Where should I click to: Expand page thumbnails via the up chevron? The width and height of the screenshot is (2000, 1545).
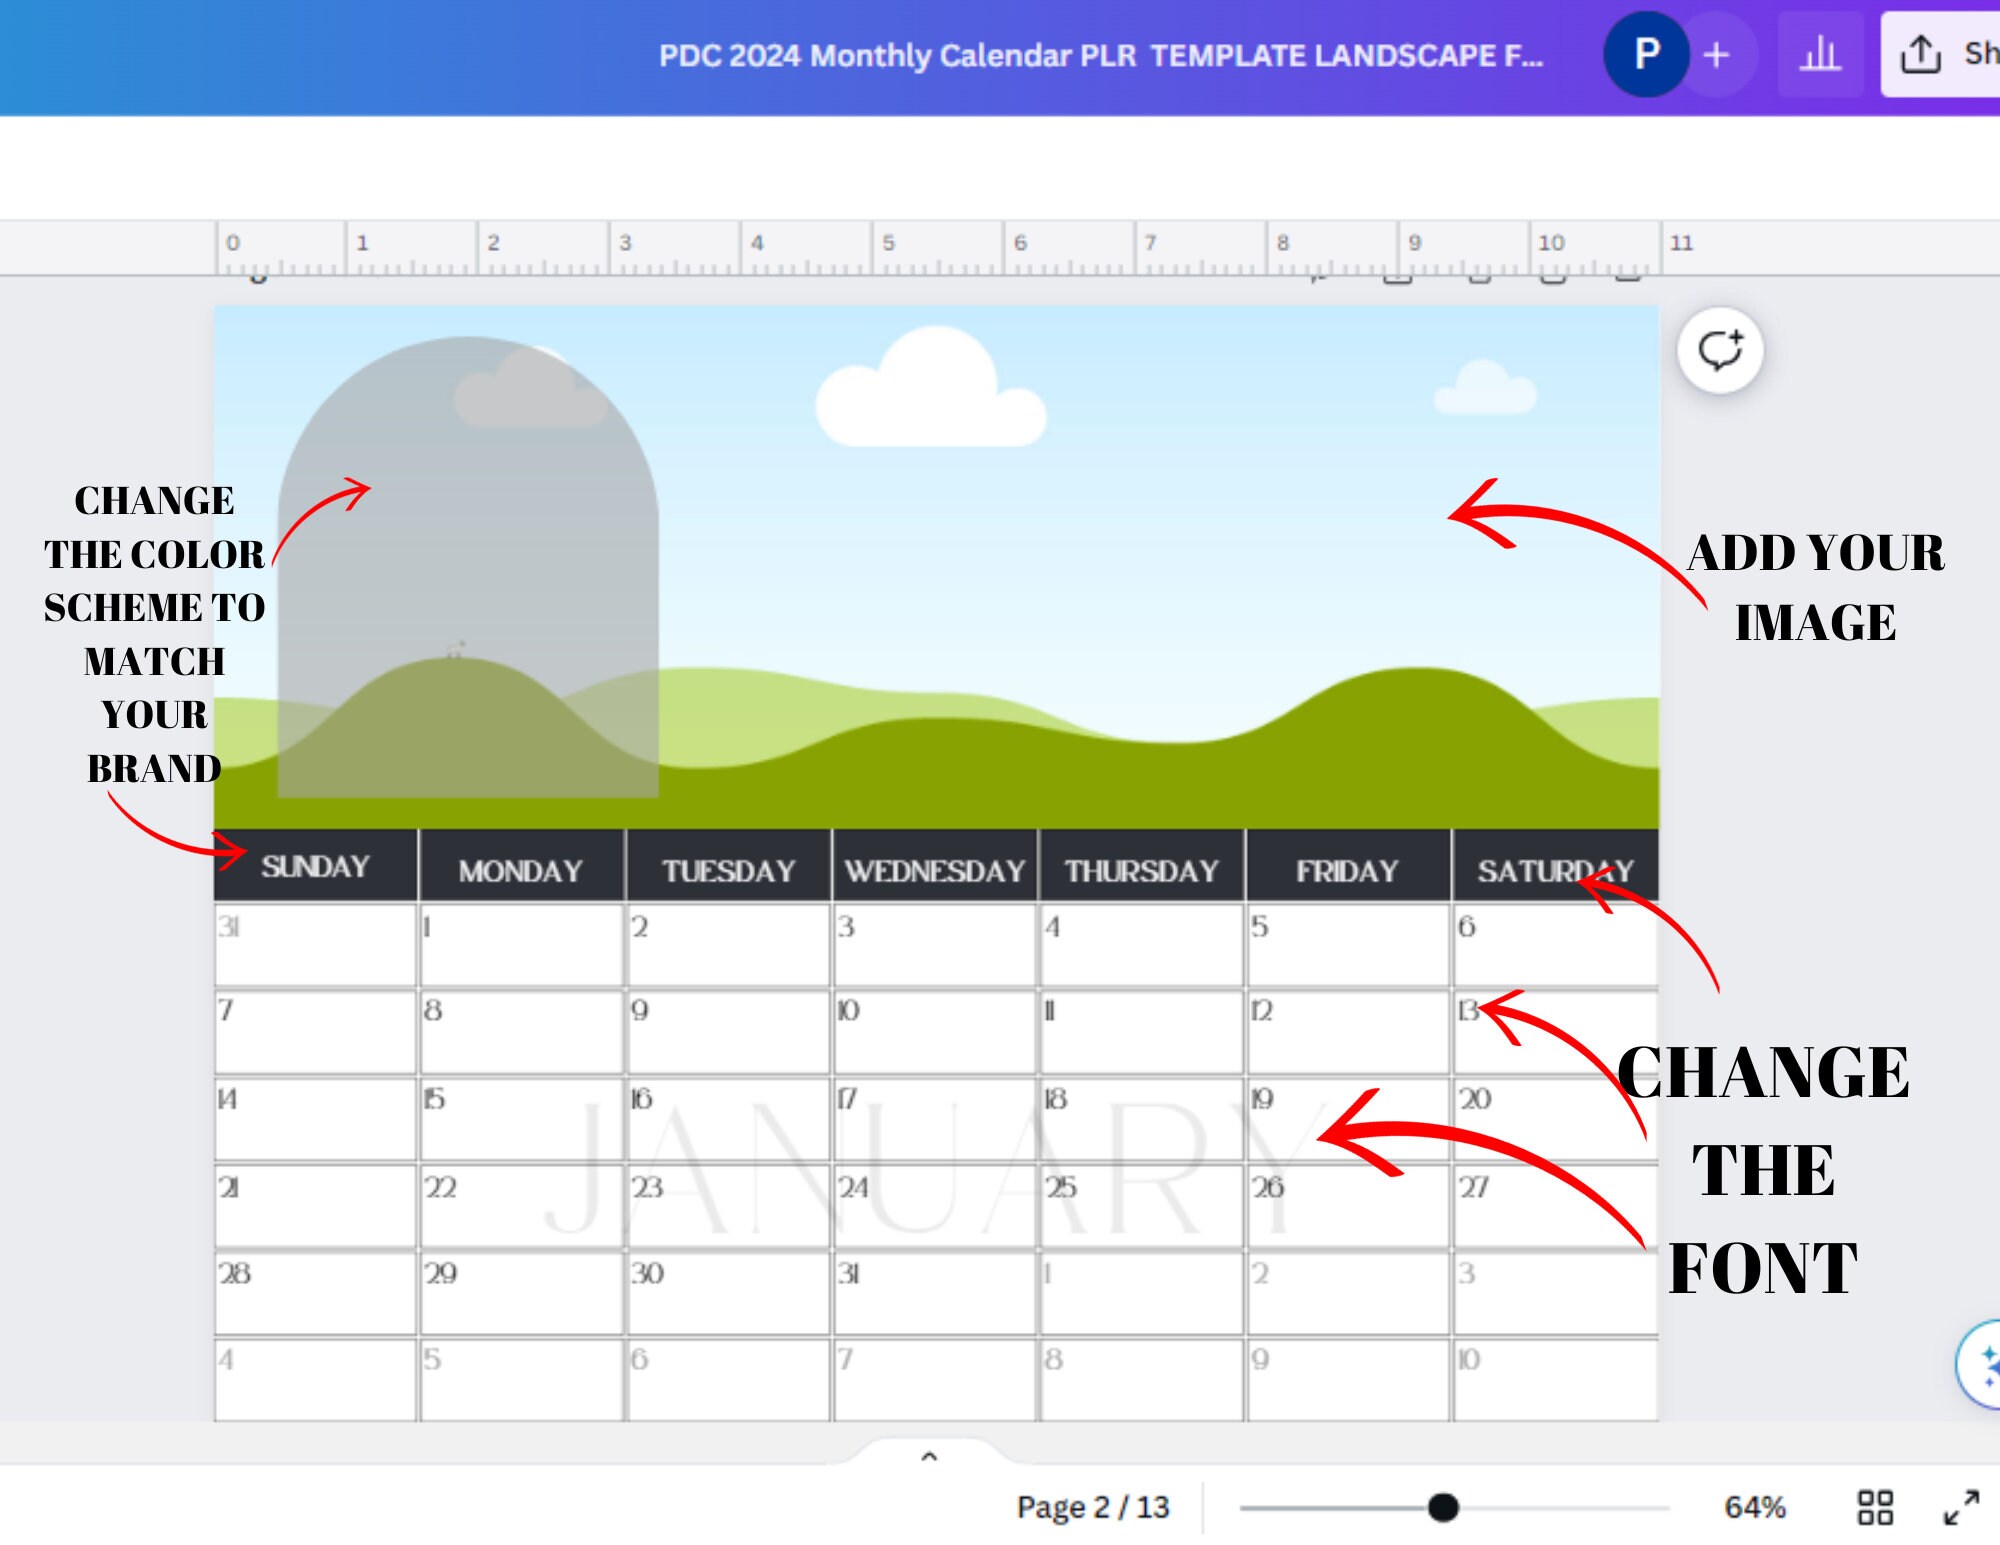(929, 1456)
